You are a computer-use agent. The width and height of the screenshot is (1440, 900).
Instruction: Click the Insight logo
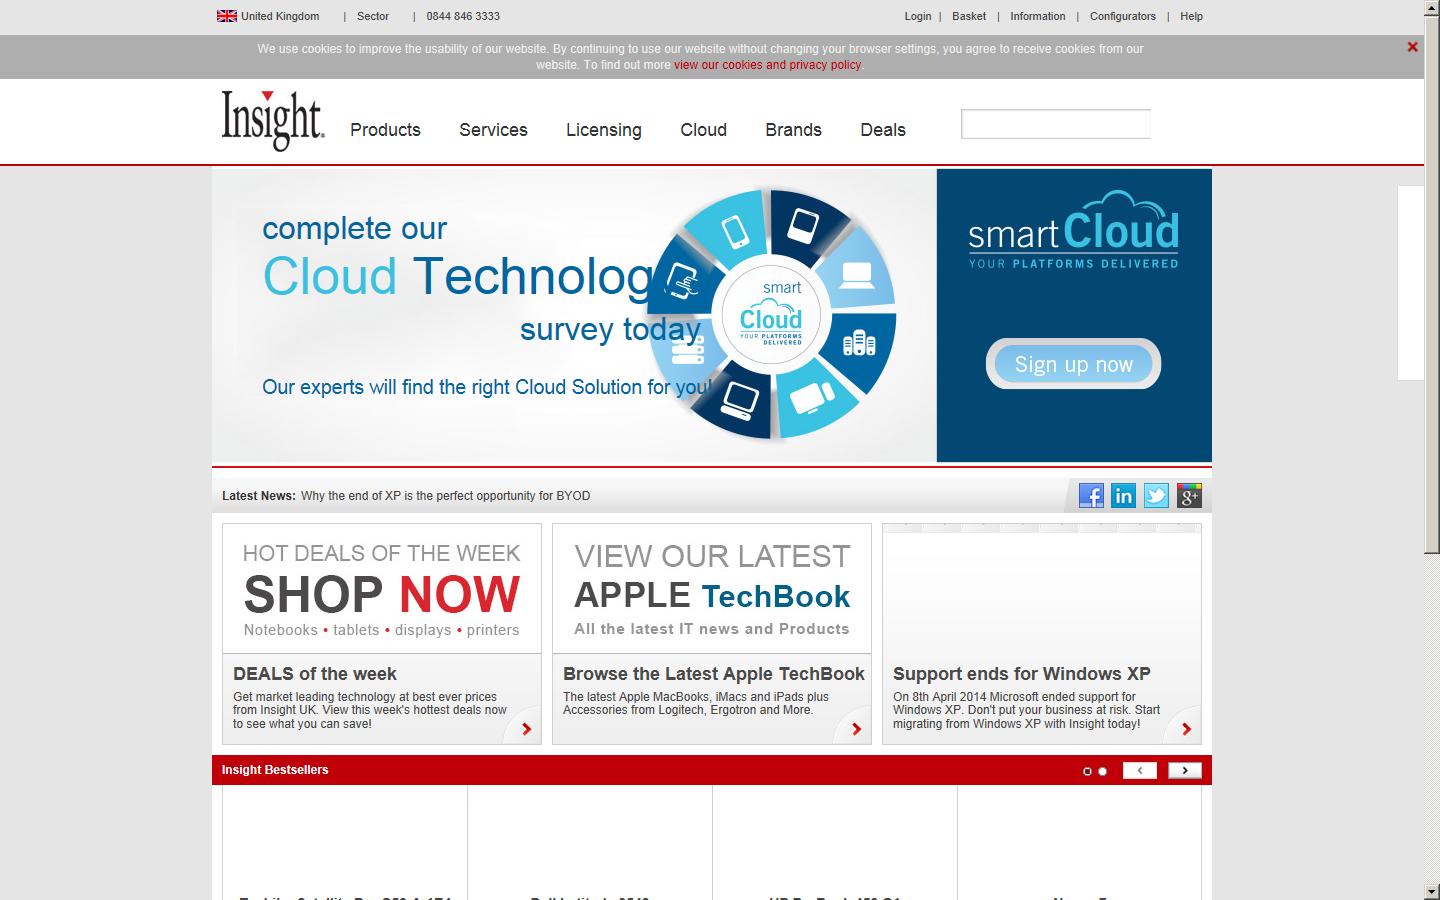coord(271,119)
